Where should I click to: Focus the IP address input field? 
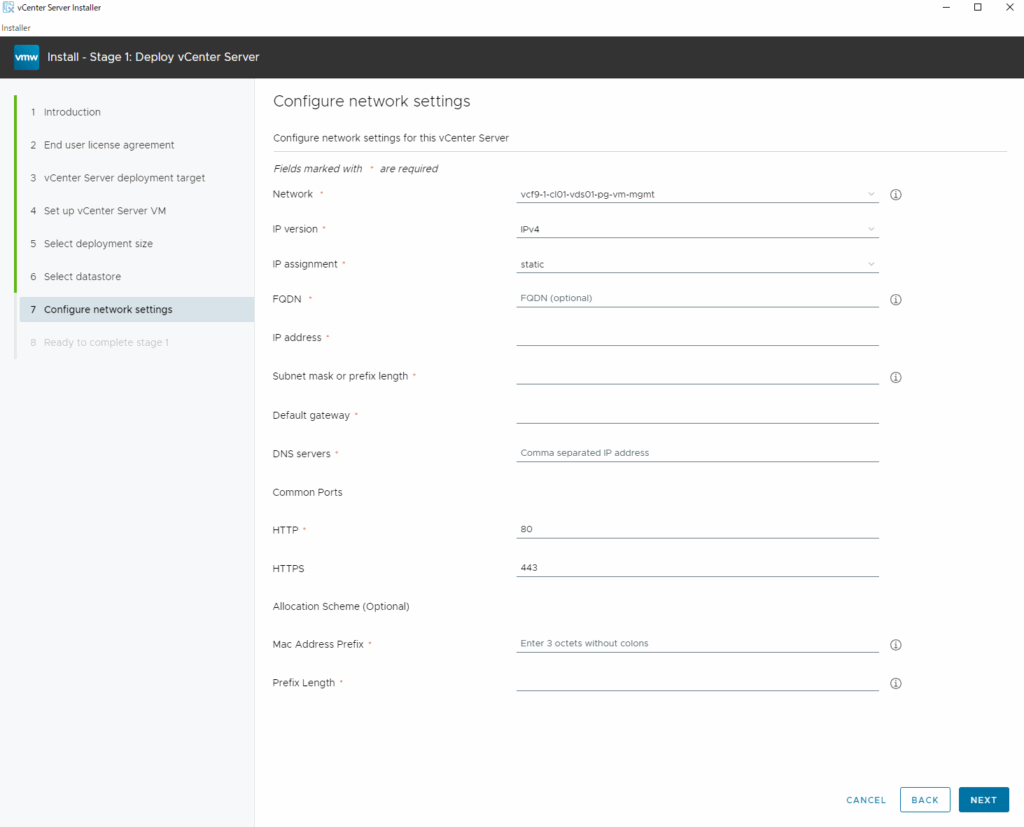point(697,337)
